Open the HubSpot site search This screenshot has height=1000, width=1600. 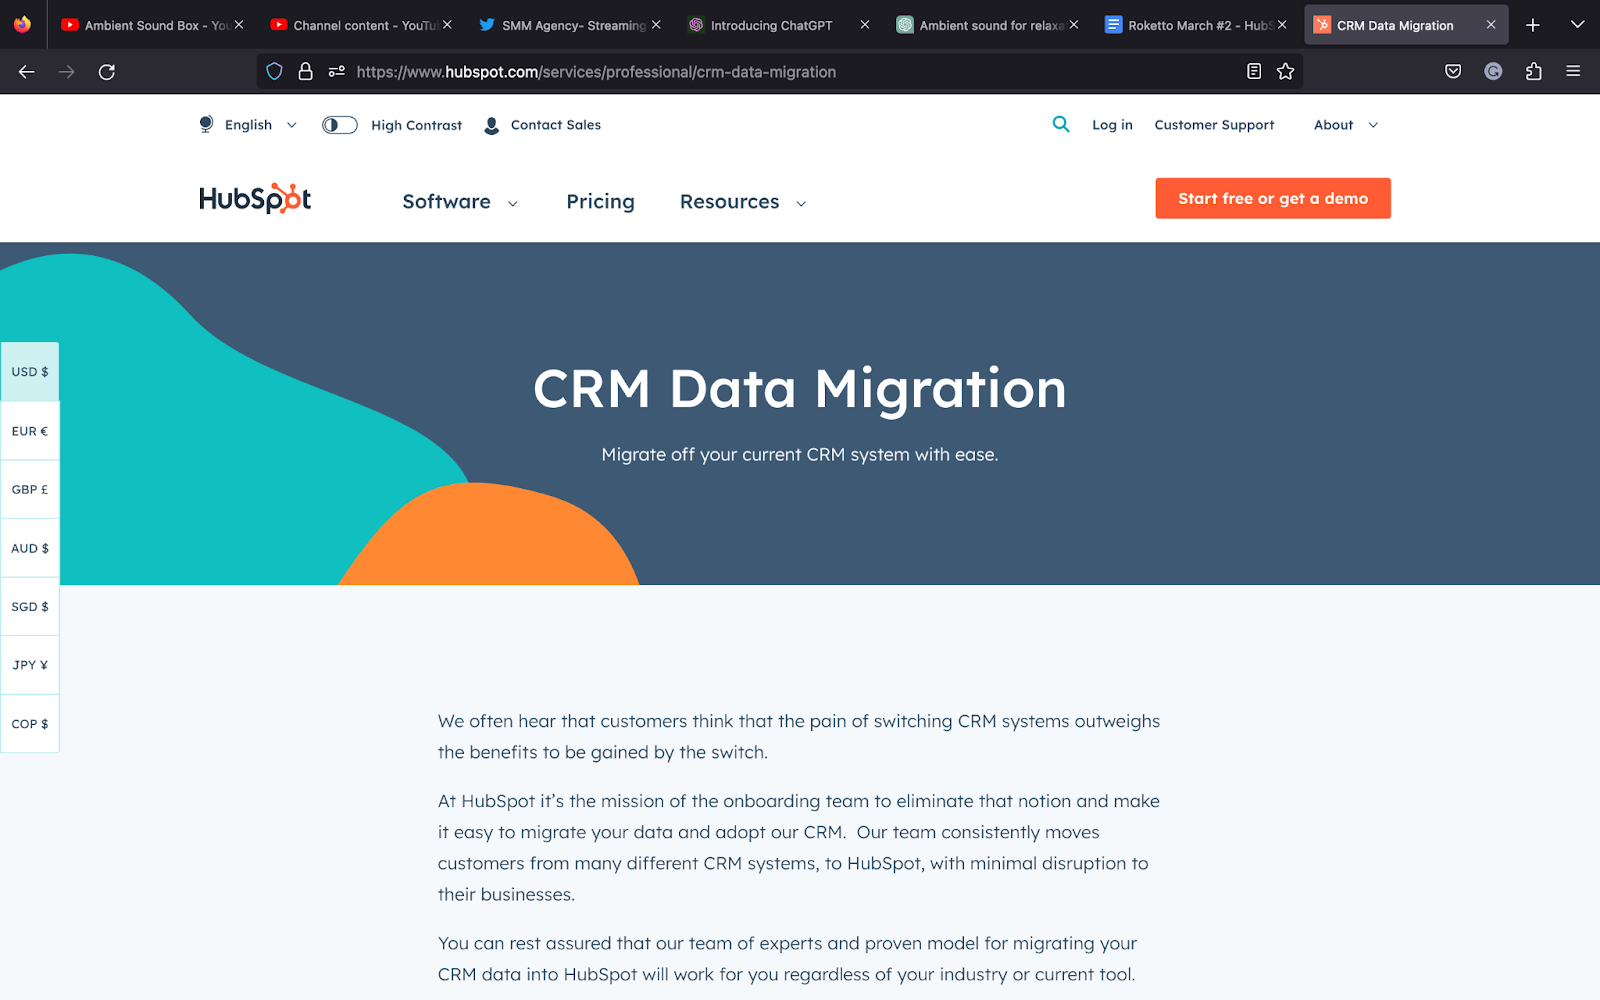point(1061,124)
